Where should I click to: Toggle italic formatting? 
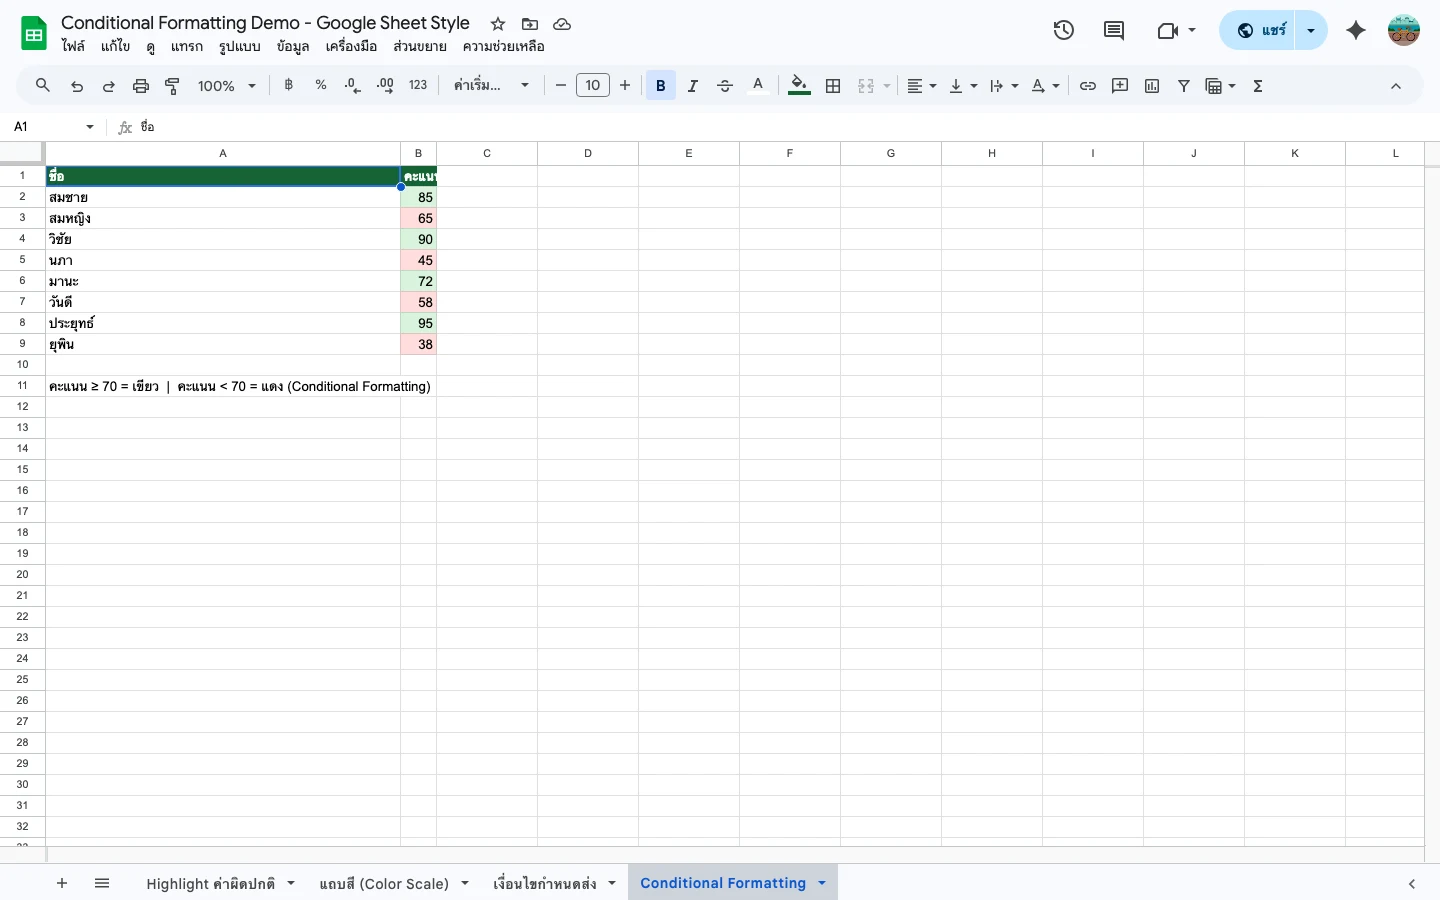[692, 85]
